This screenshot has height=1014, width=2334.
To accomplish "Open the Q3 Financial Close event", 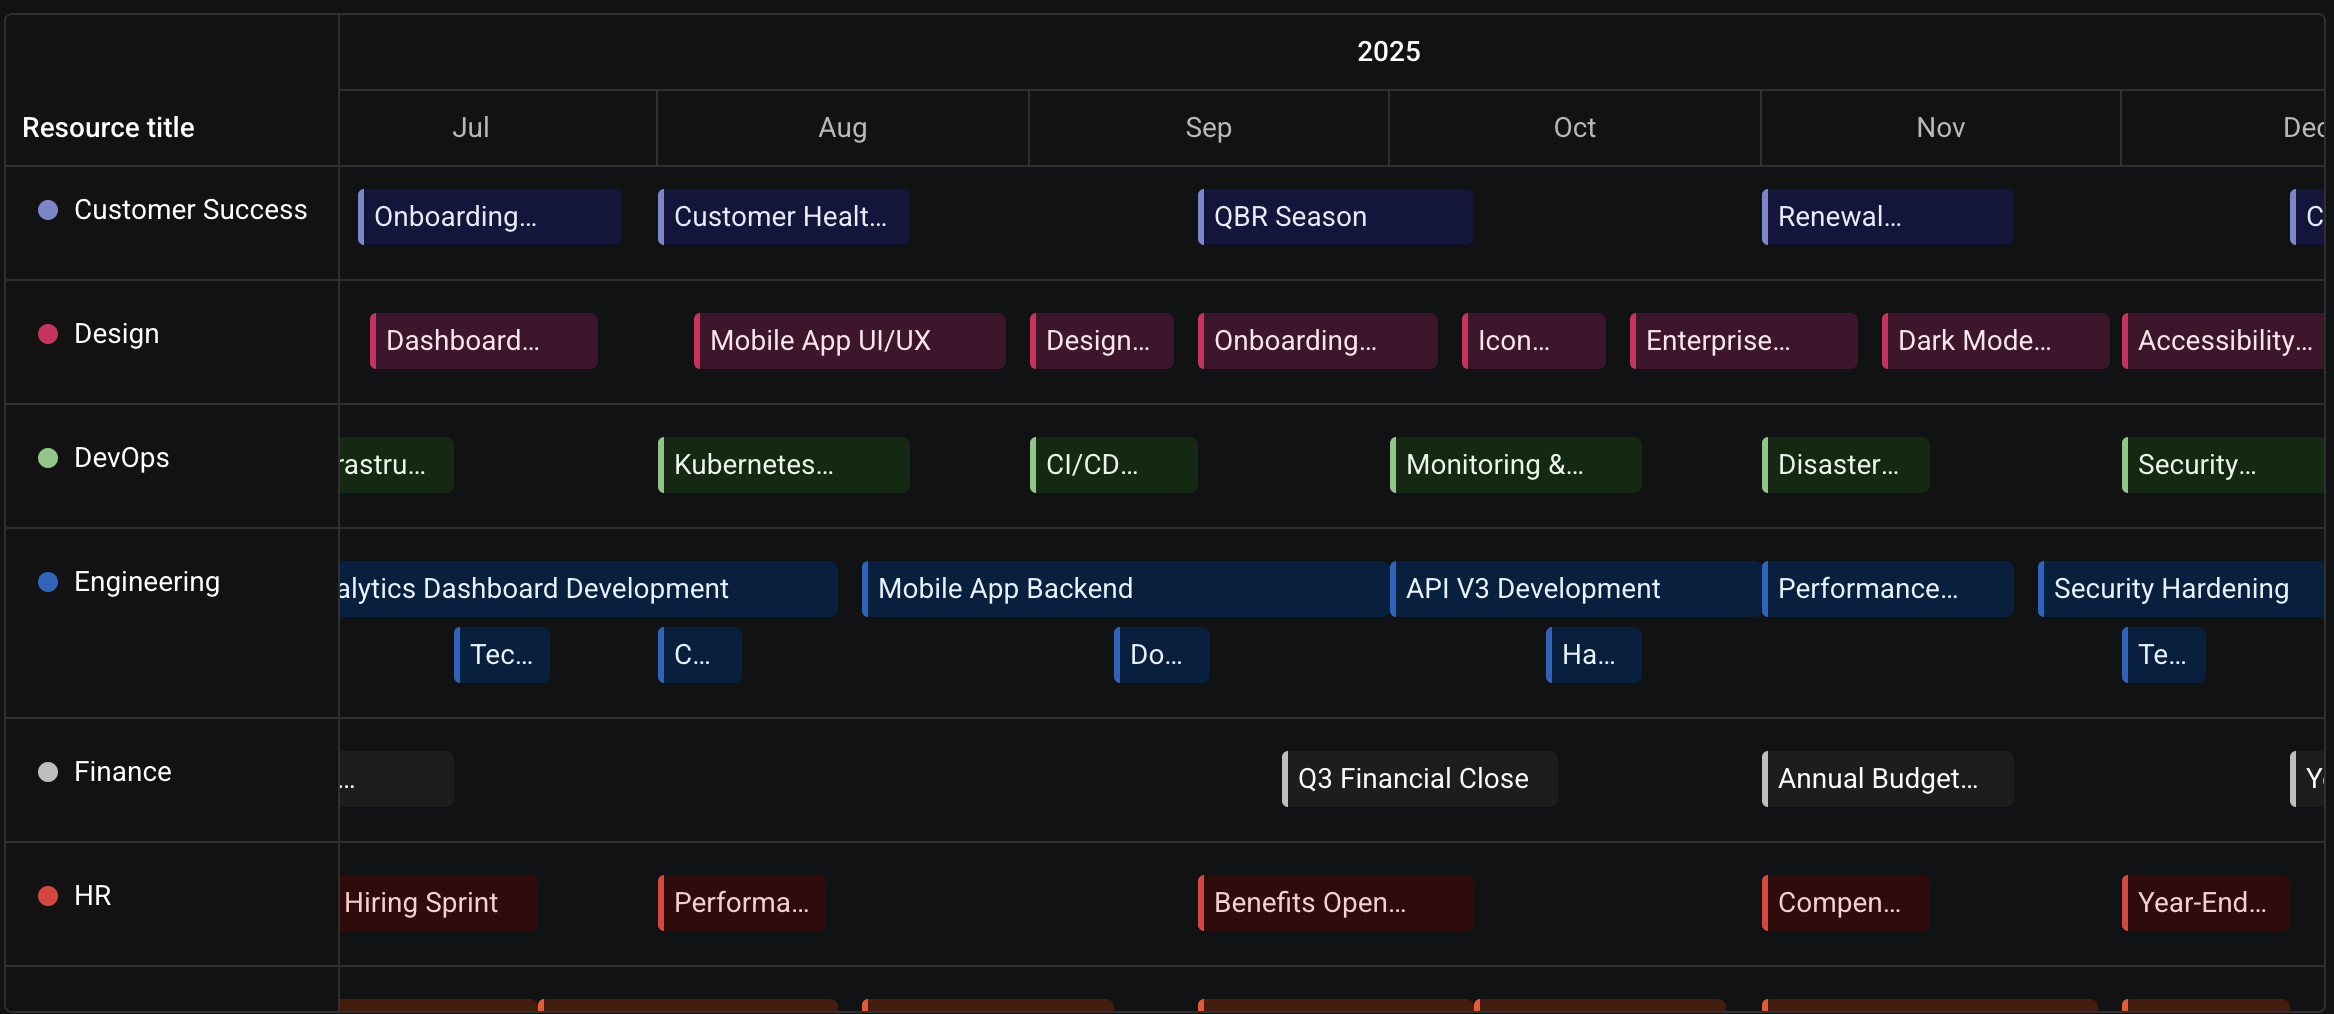I will (1419, 779).
